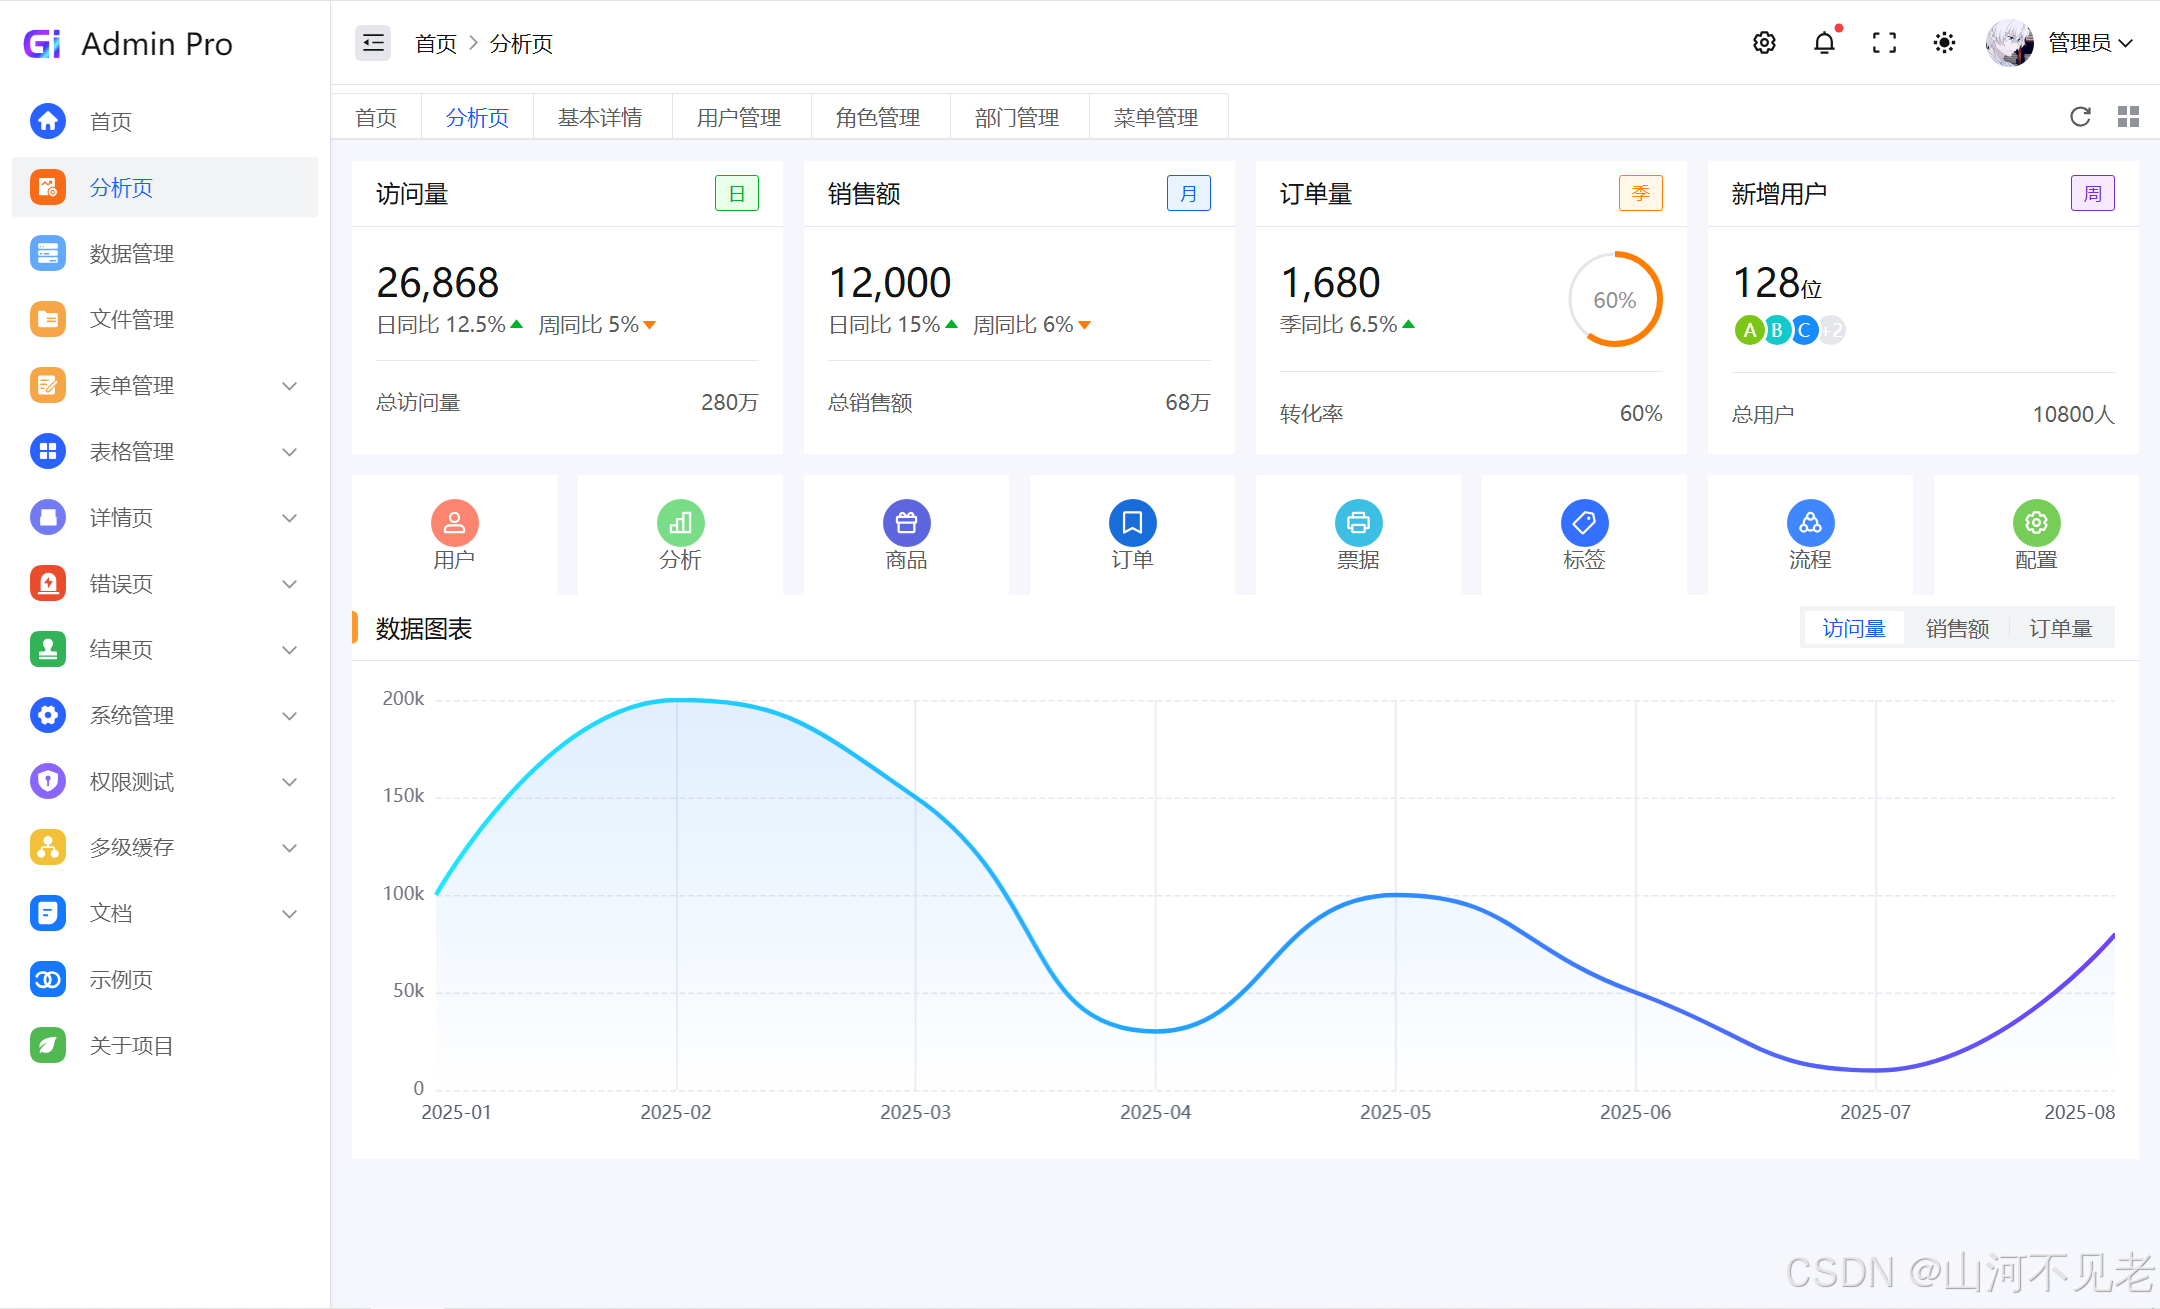
Task: Click the 60% conversion progress ring
Action: tap(1615, 300)
